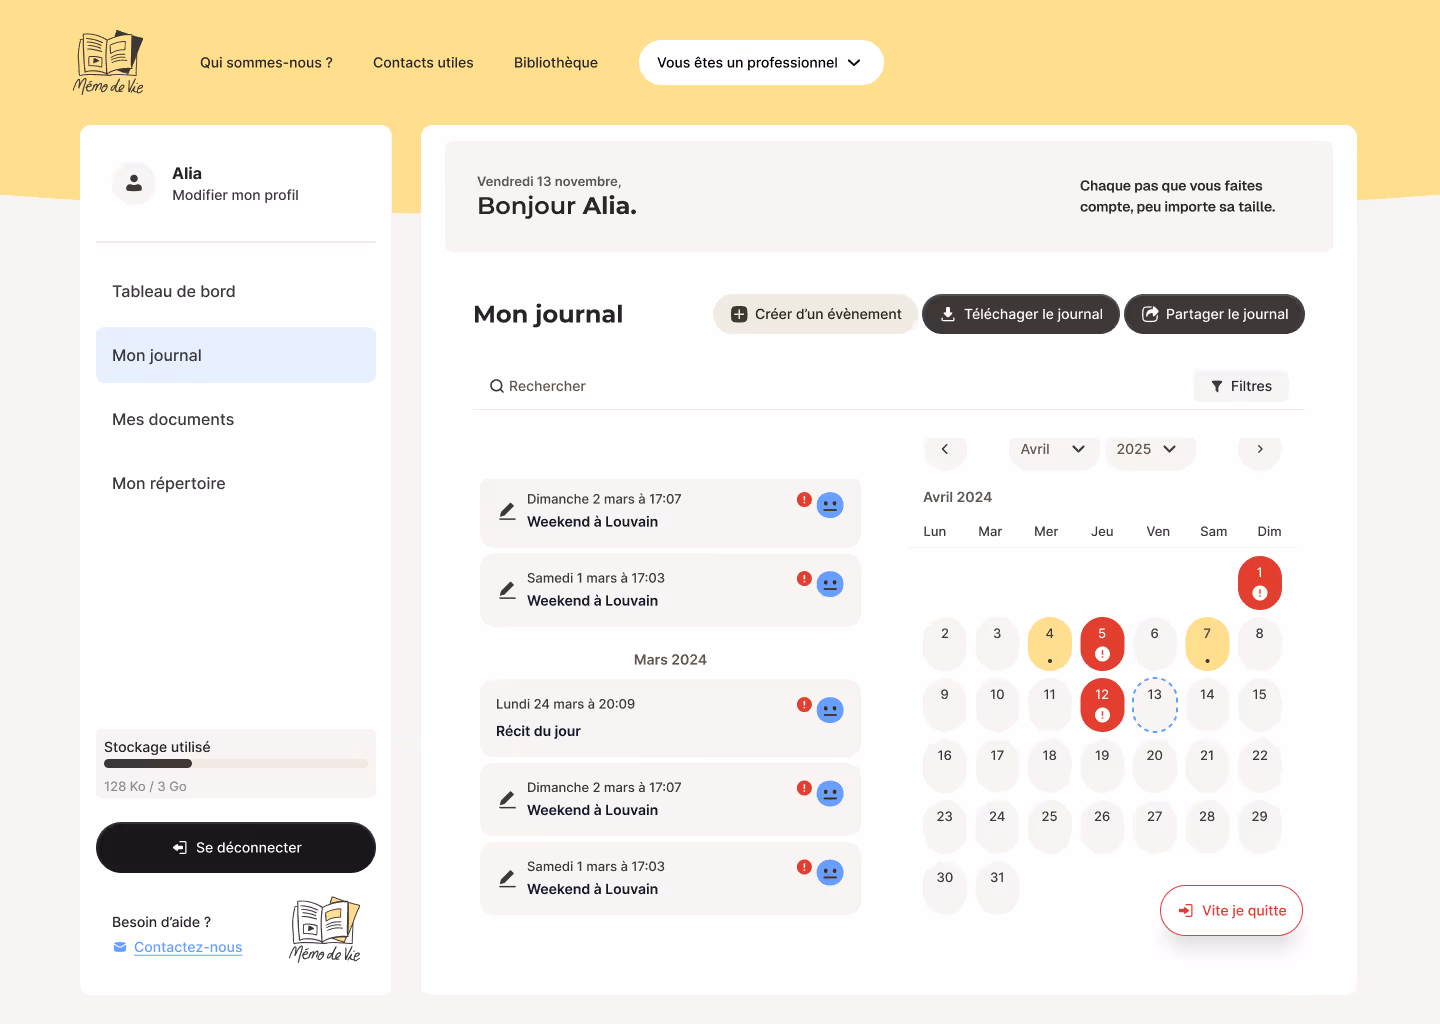The image size is (1440, 1024).
Task: Click Télécharger le journal button
Action: coord(1020,314)
